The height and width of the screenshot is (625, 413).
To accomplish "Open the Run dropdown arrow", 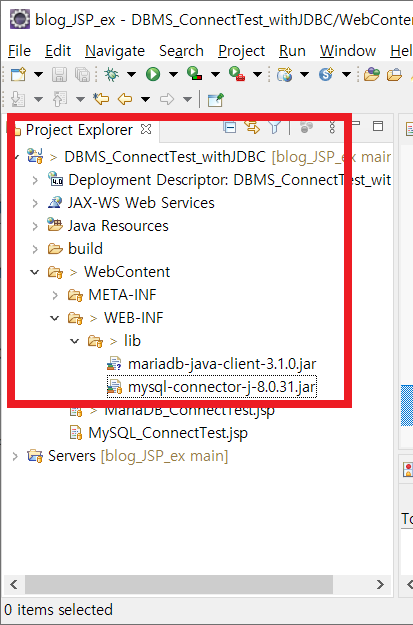I will point(173,74).
